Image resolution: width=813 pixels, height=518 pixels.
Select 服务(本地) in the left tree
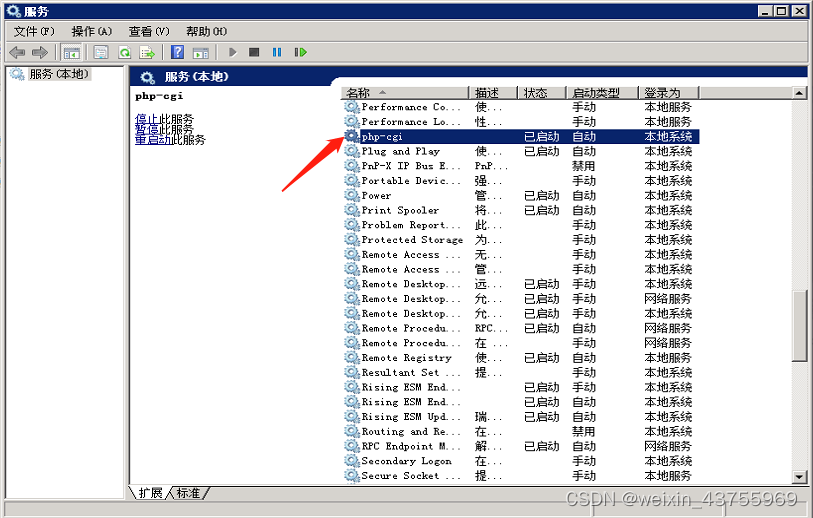[x=59, y=74]
